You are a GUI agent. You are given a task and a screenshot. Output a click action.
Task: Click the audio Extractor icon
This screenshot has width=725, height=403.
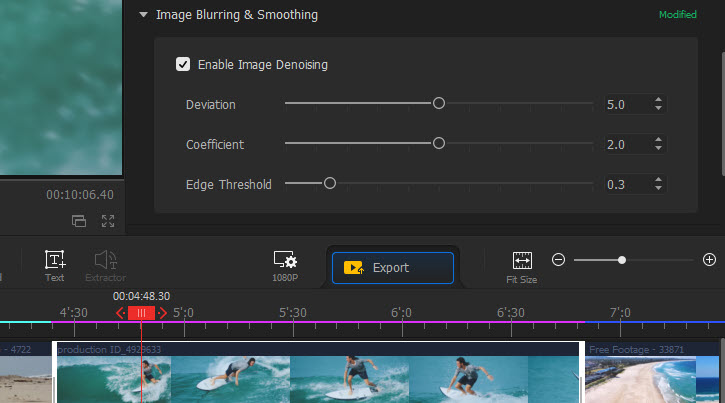[105, 260]
